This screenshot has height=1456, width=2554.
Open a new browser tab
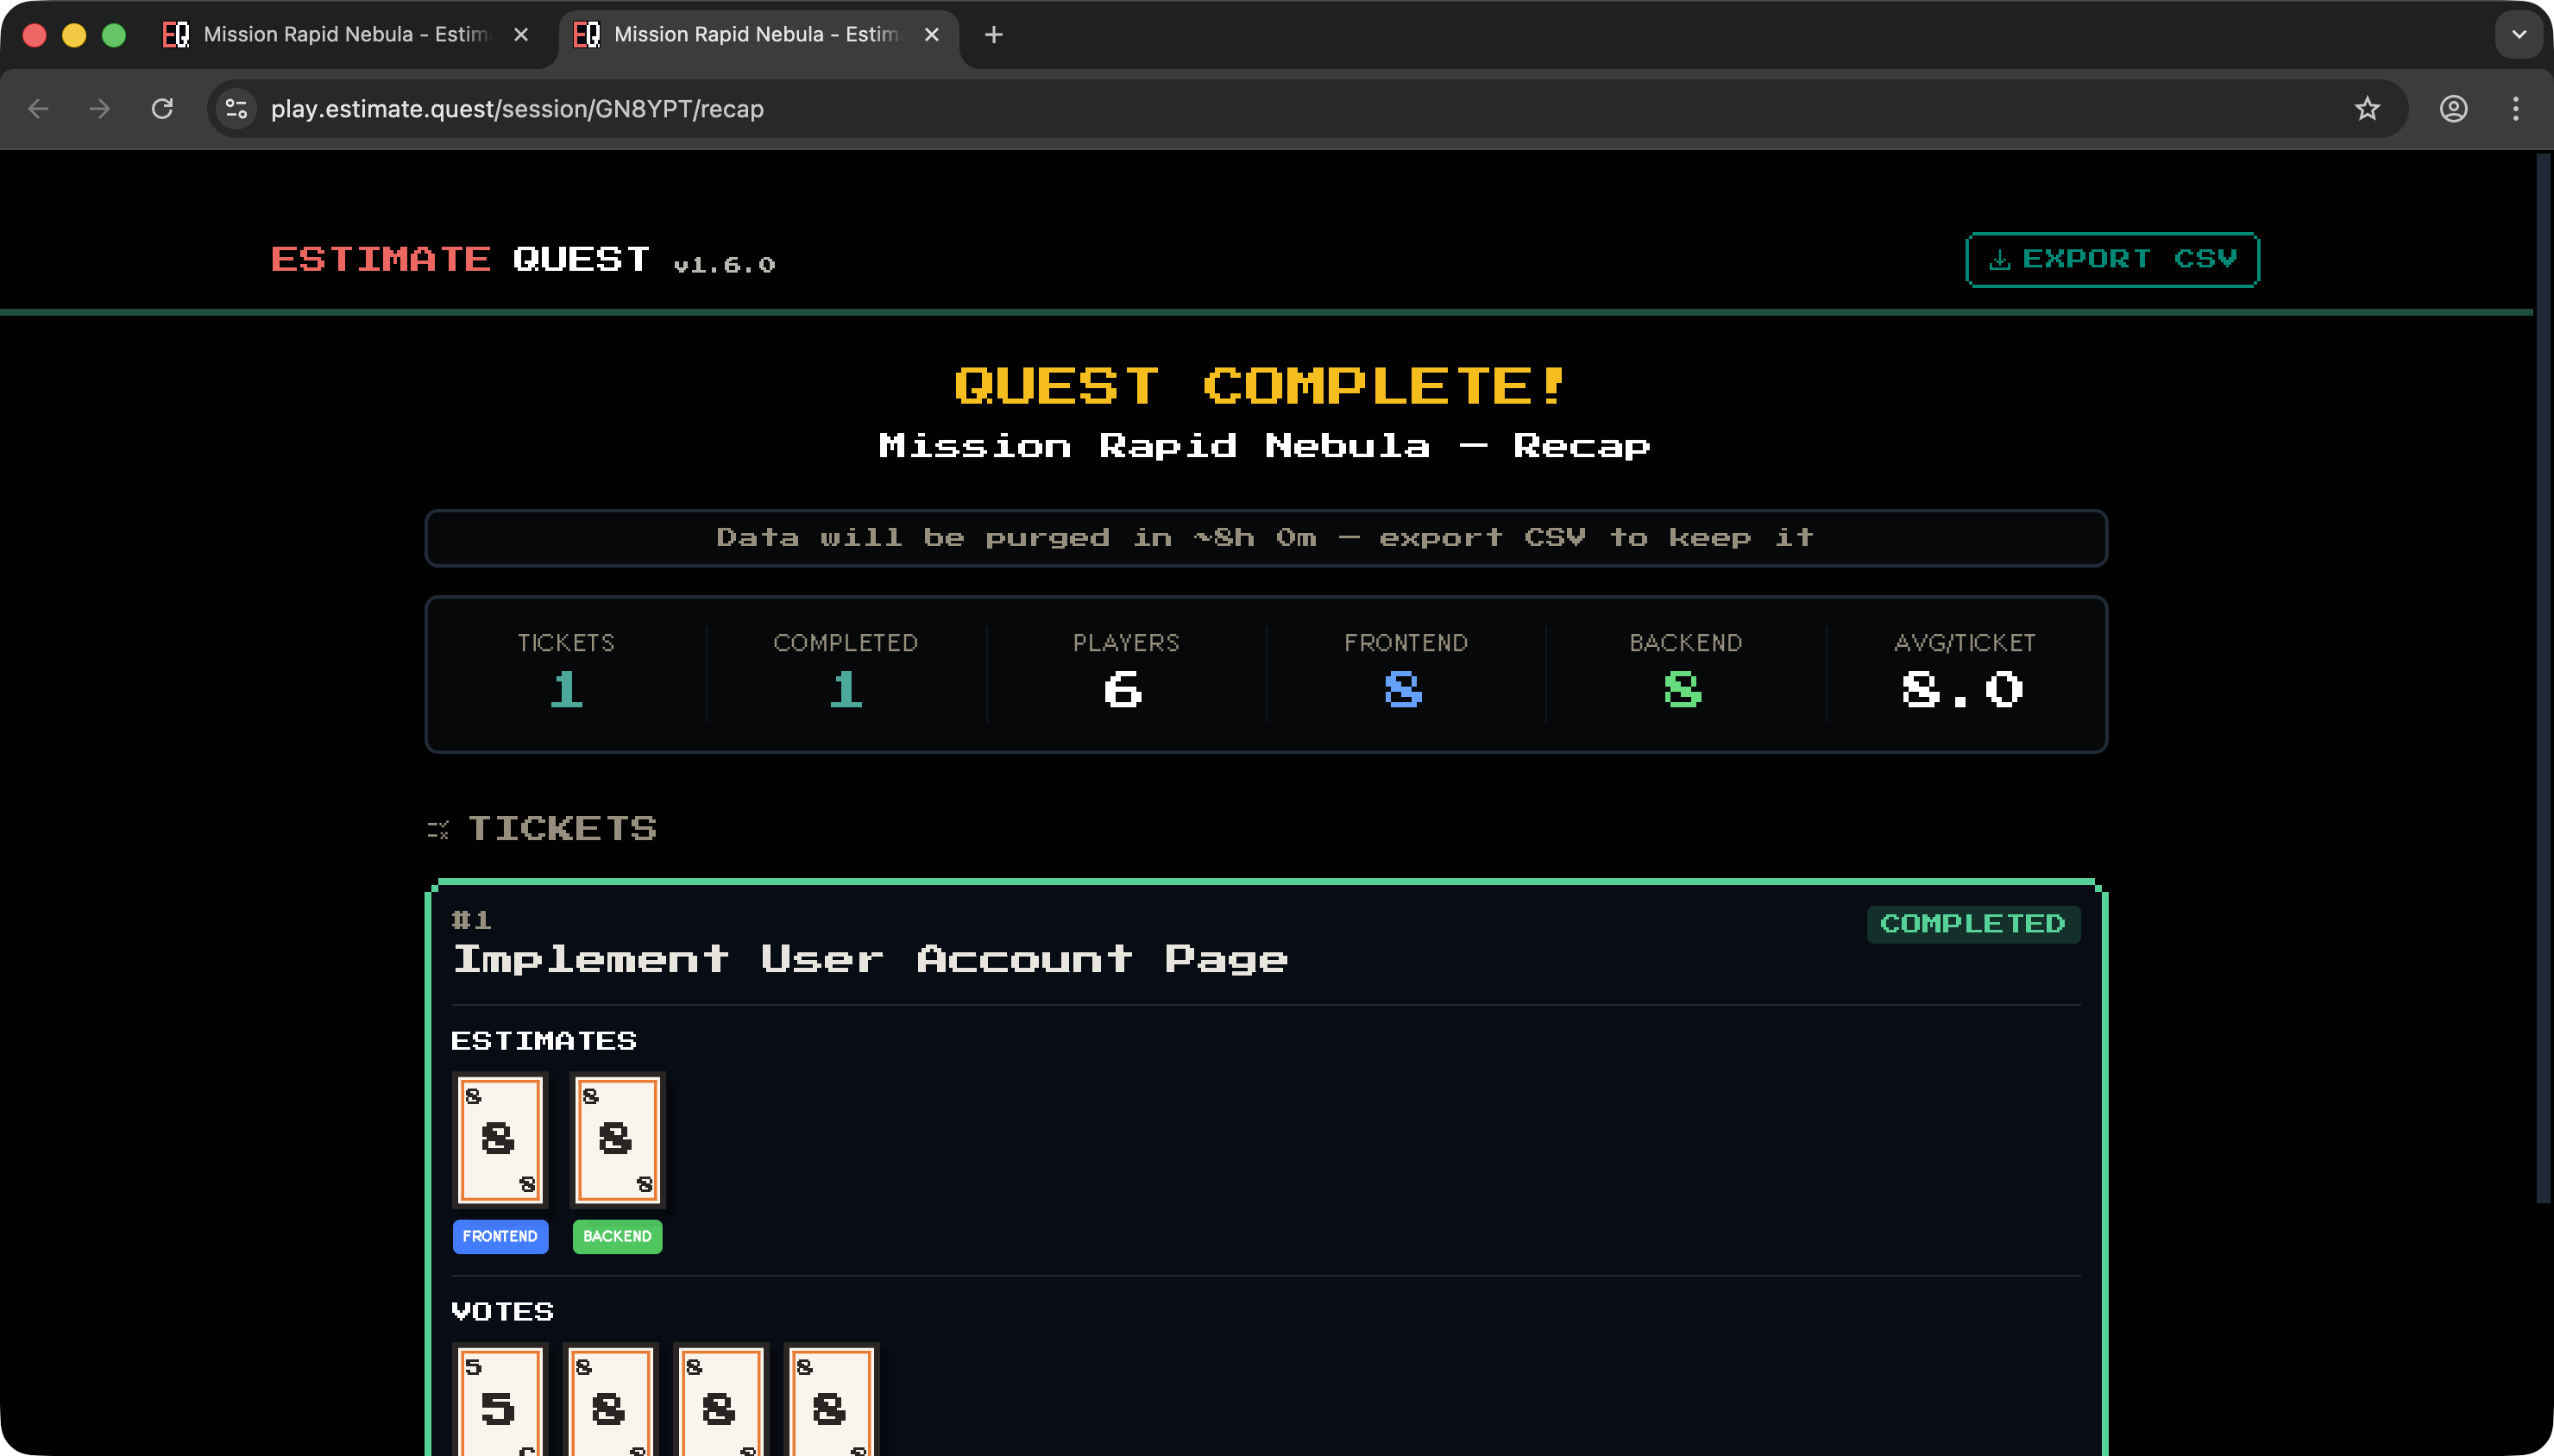(x=992, y=34)
